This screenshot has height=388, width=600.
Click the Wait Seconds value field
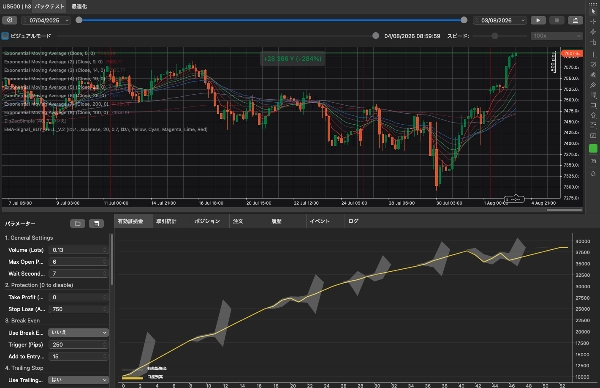click(78, 274)
